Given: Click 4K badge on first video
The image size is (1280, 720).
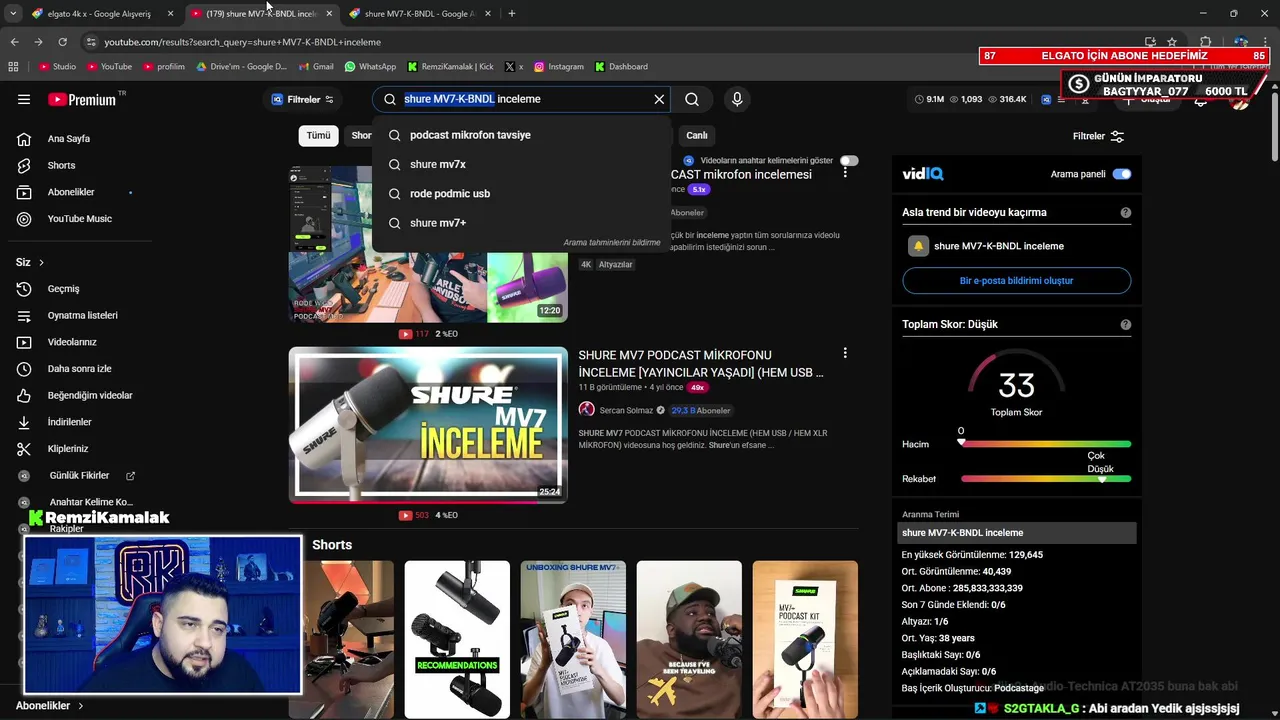Looking at the screenshot, I should point(586,265).
